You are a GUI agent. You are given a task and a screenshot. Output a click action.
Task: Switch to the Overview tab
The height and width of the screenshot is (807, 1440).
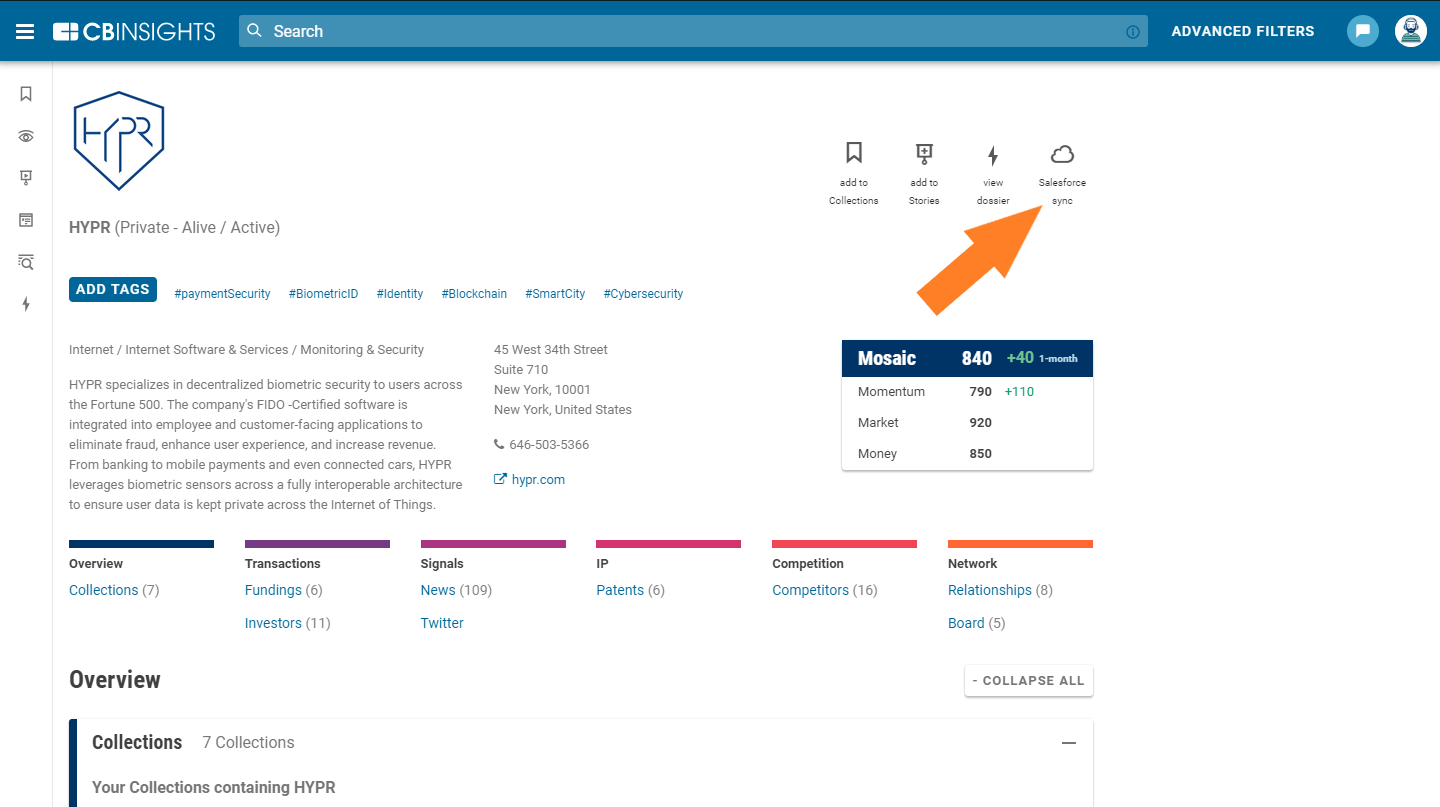[96, 564]
